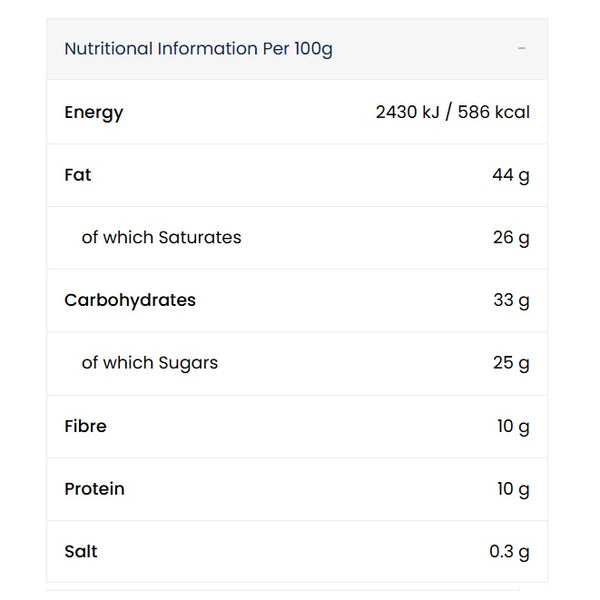Screen dimensions: 600x600
Task: Collapse the Nutritional Information minus icon
Action: pos(521,49)
